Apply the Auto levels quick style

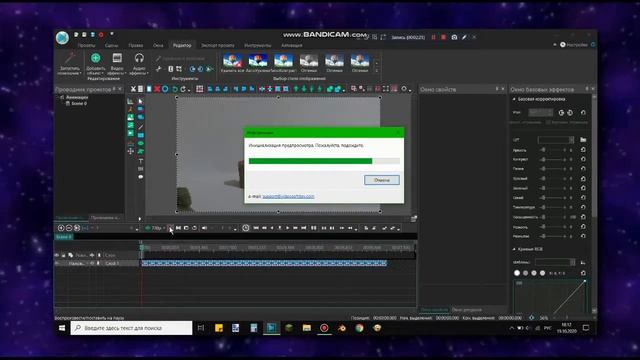[258, 63]
